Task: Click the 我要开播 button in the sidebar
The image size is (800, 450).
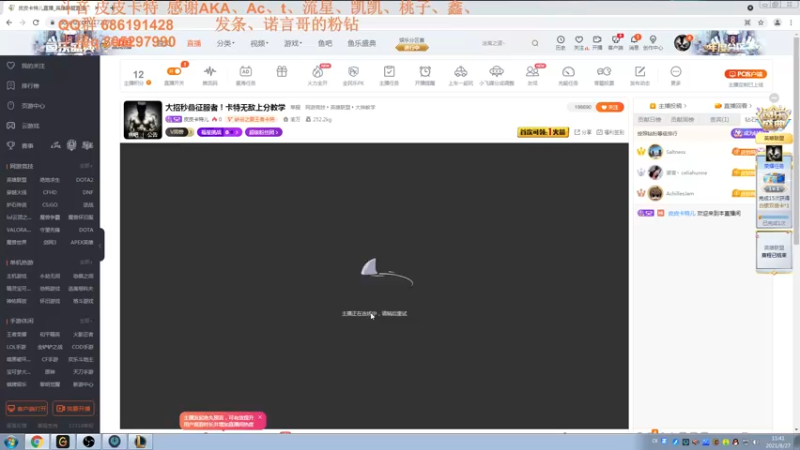Action: point(73,408)
